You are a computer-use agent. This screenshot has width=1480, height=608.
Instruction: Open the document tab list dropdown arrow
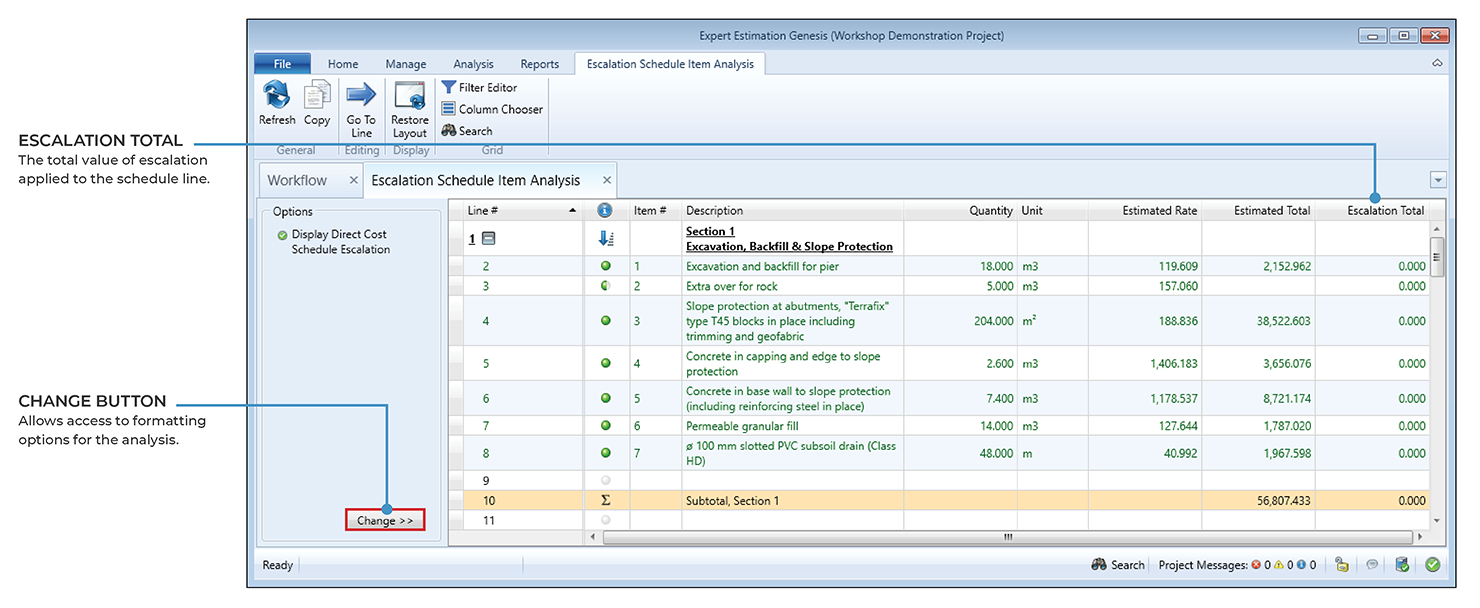tap(1438, 181)
